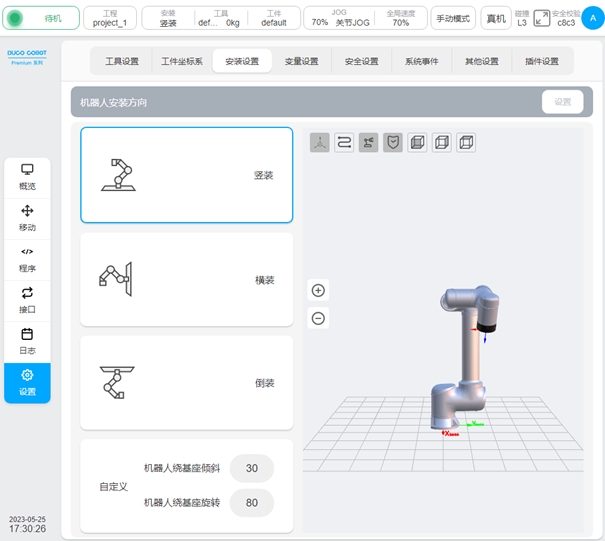
Task: Click the 设置 apply button
Action: coord(562,102)
